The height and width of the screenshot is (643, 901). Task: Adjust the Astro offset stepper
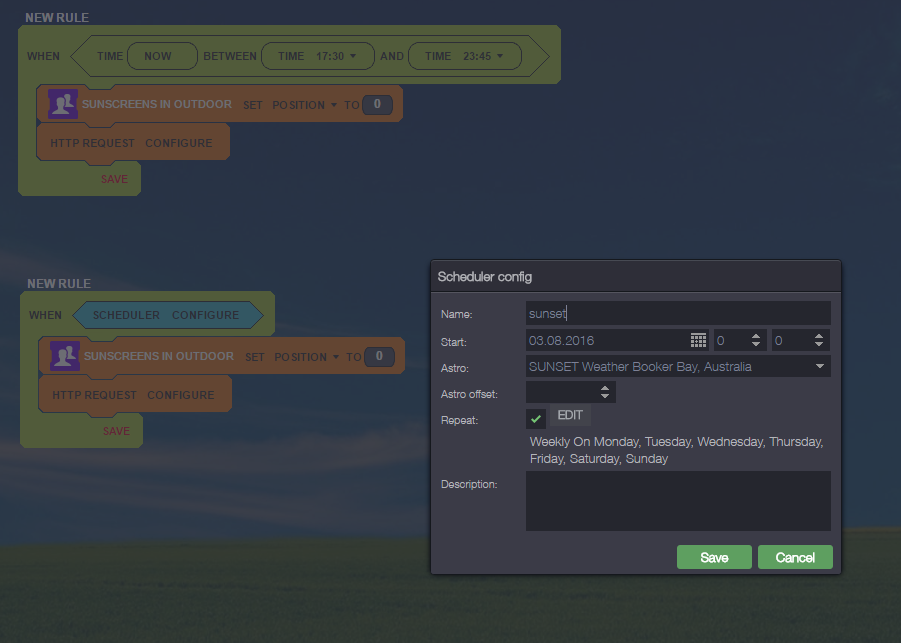coord(604,392)
